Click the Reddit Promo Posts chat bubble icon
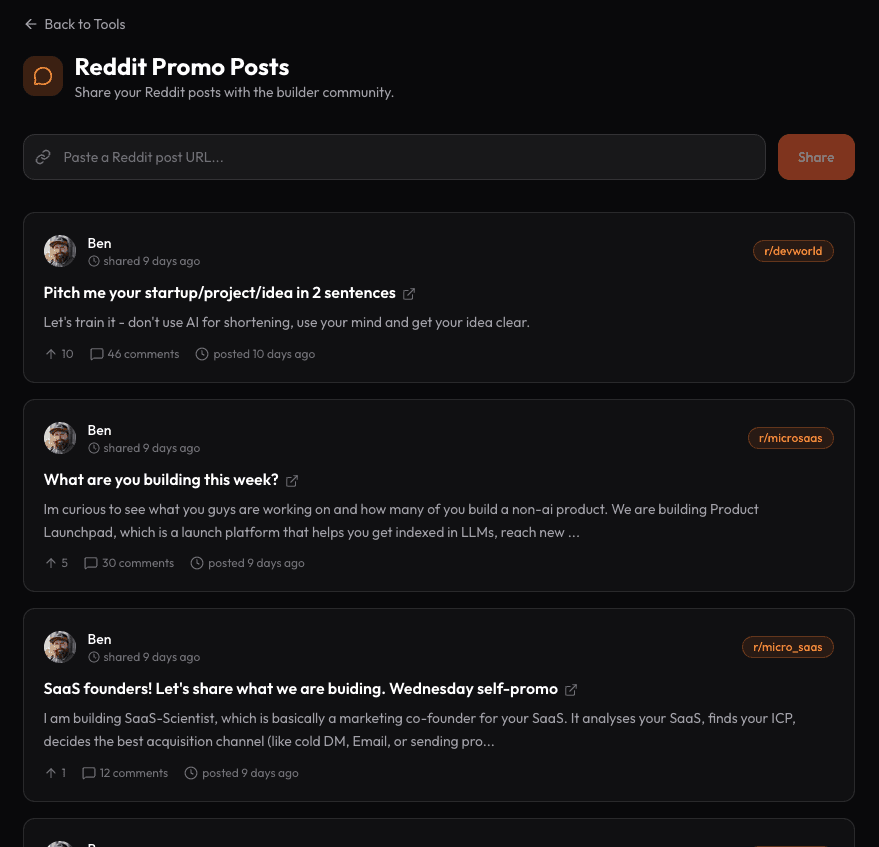879x847 pixels. click(43, 76)
